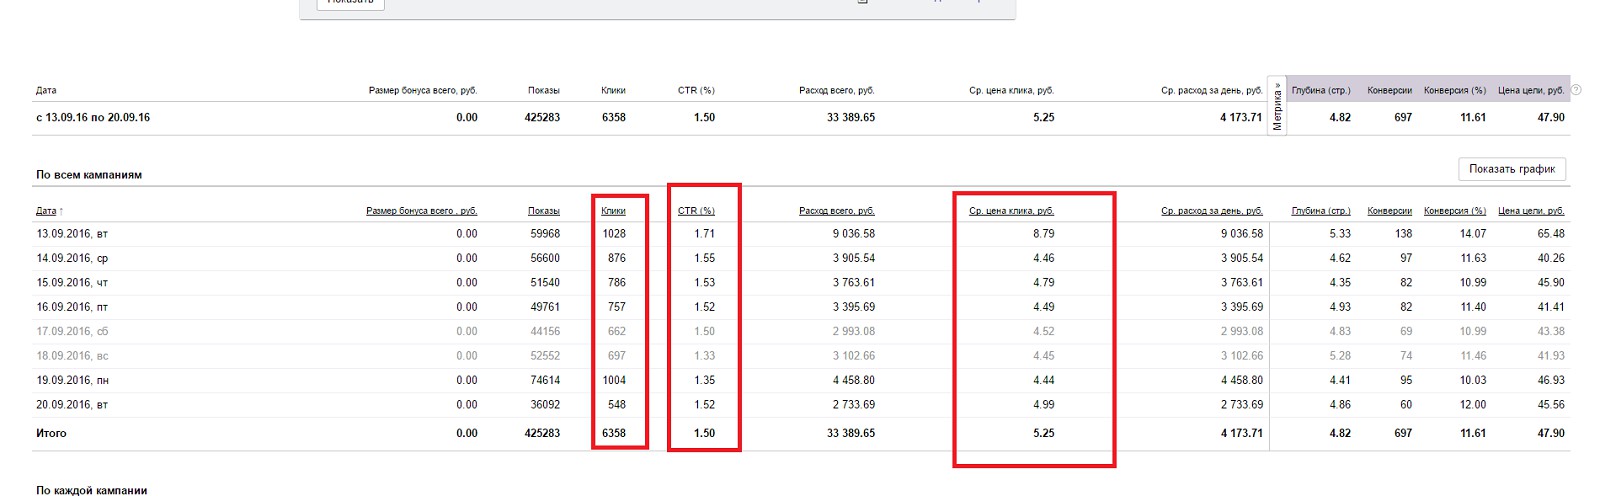Sort by underlined Размер бонуса всего header
This screenshot has height=496, width=1600.
pyautogui.click(x=421, y=211)
